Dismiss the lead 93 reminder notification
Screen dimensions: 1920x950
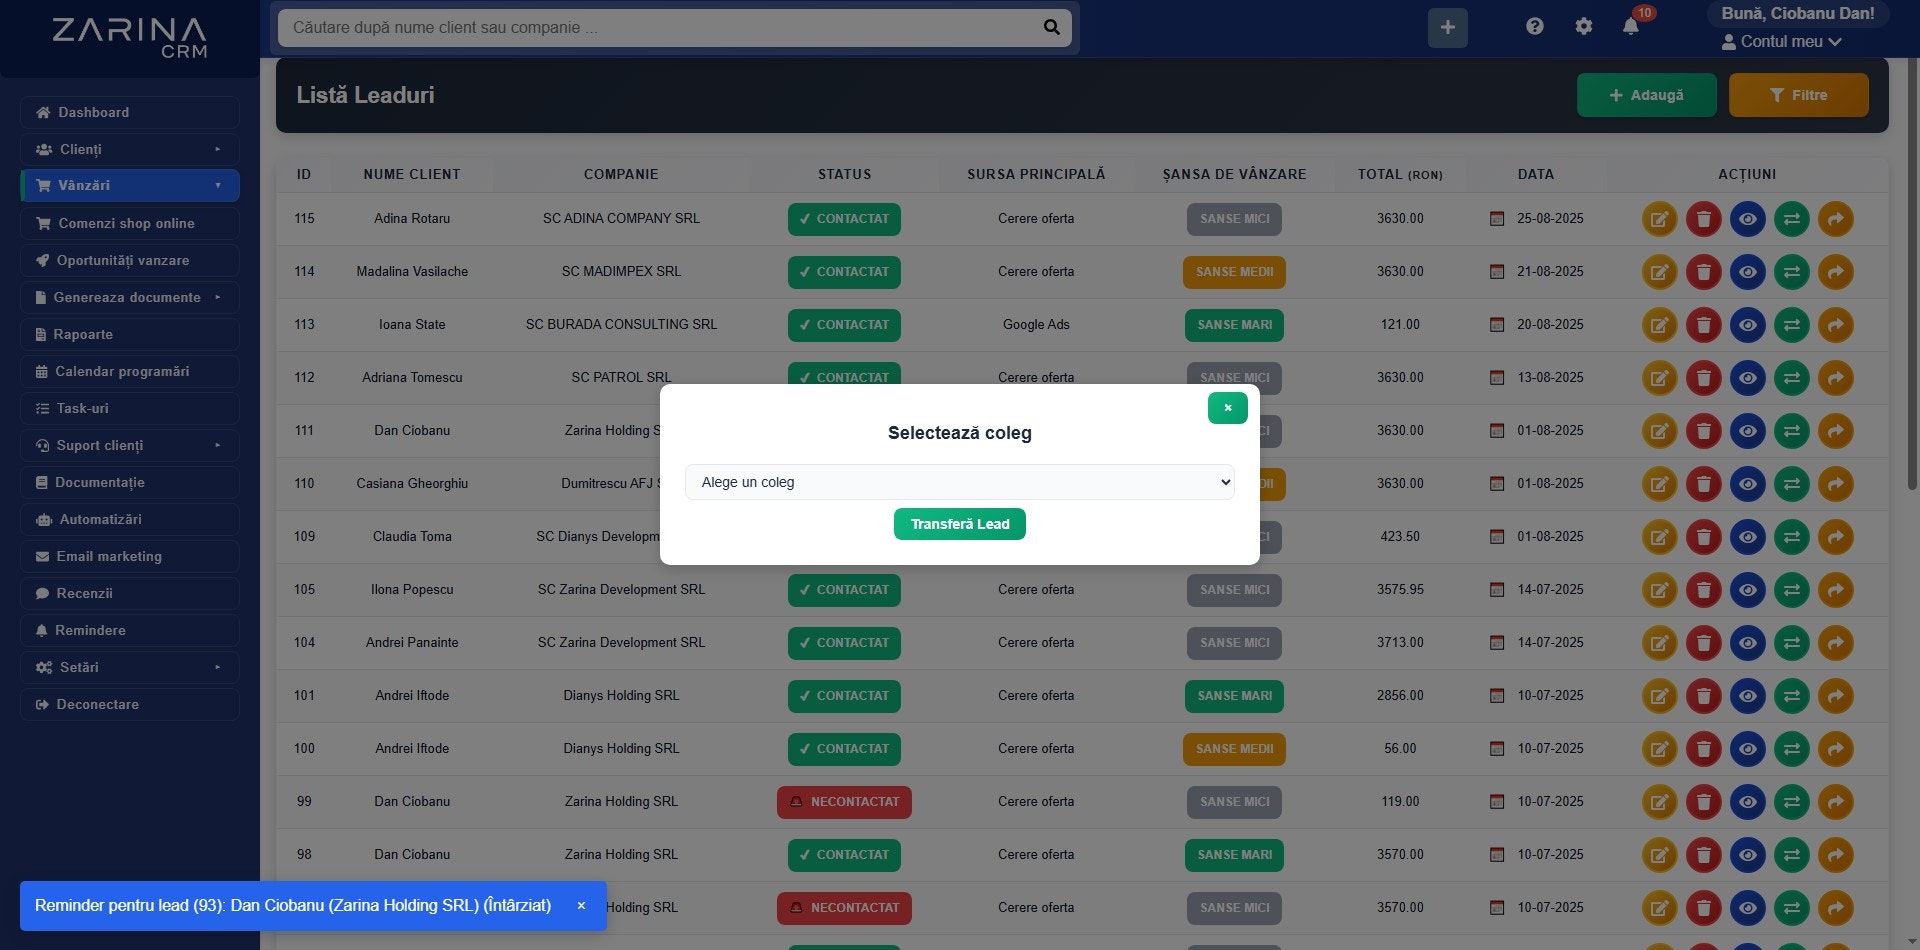pyautogui.click(x=581, y=905)
